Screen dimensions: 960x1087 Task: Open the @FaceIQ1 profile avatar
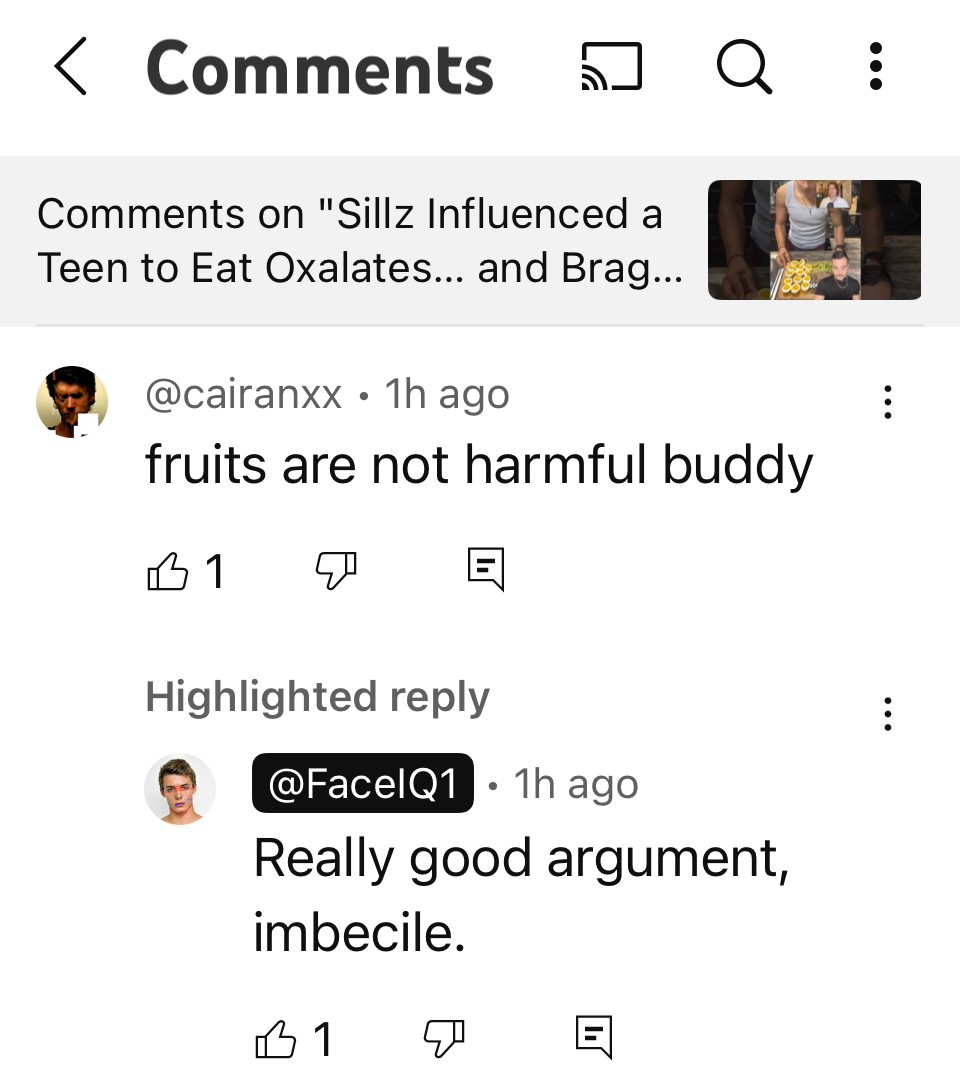(180, 789)
